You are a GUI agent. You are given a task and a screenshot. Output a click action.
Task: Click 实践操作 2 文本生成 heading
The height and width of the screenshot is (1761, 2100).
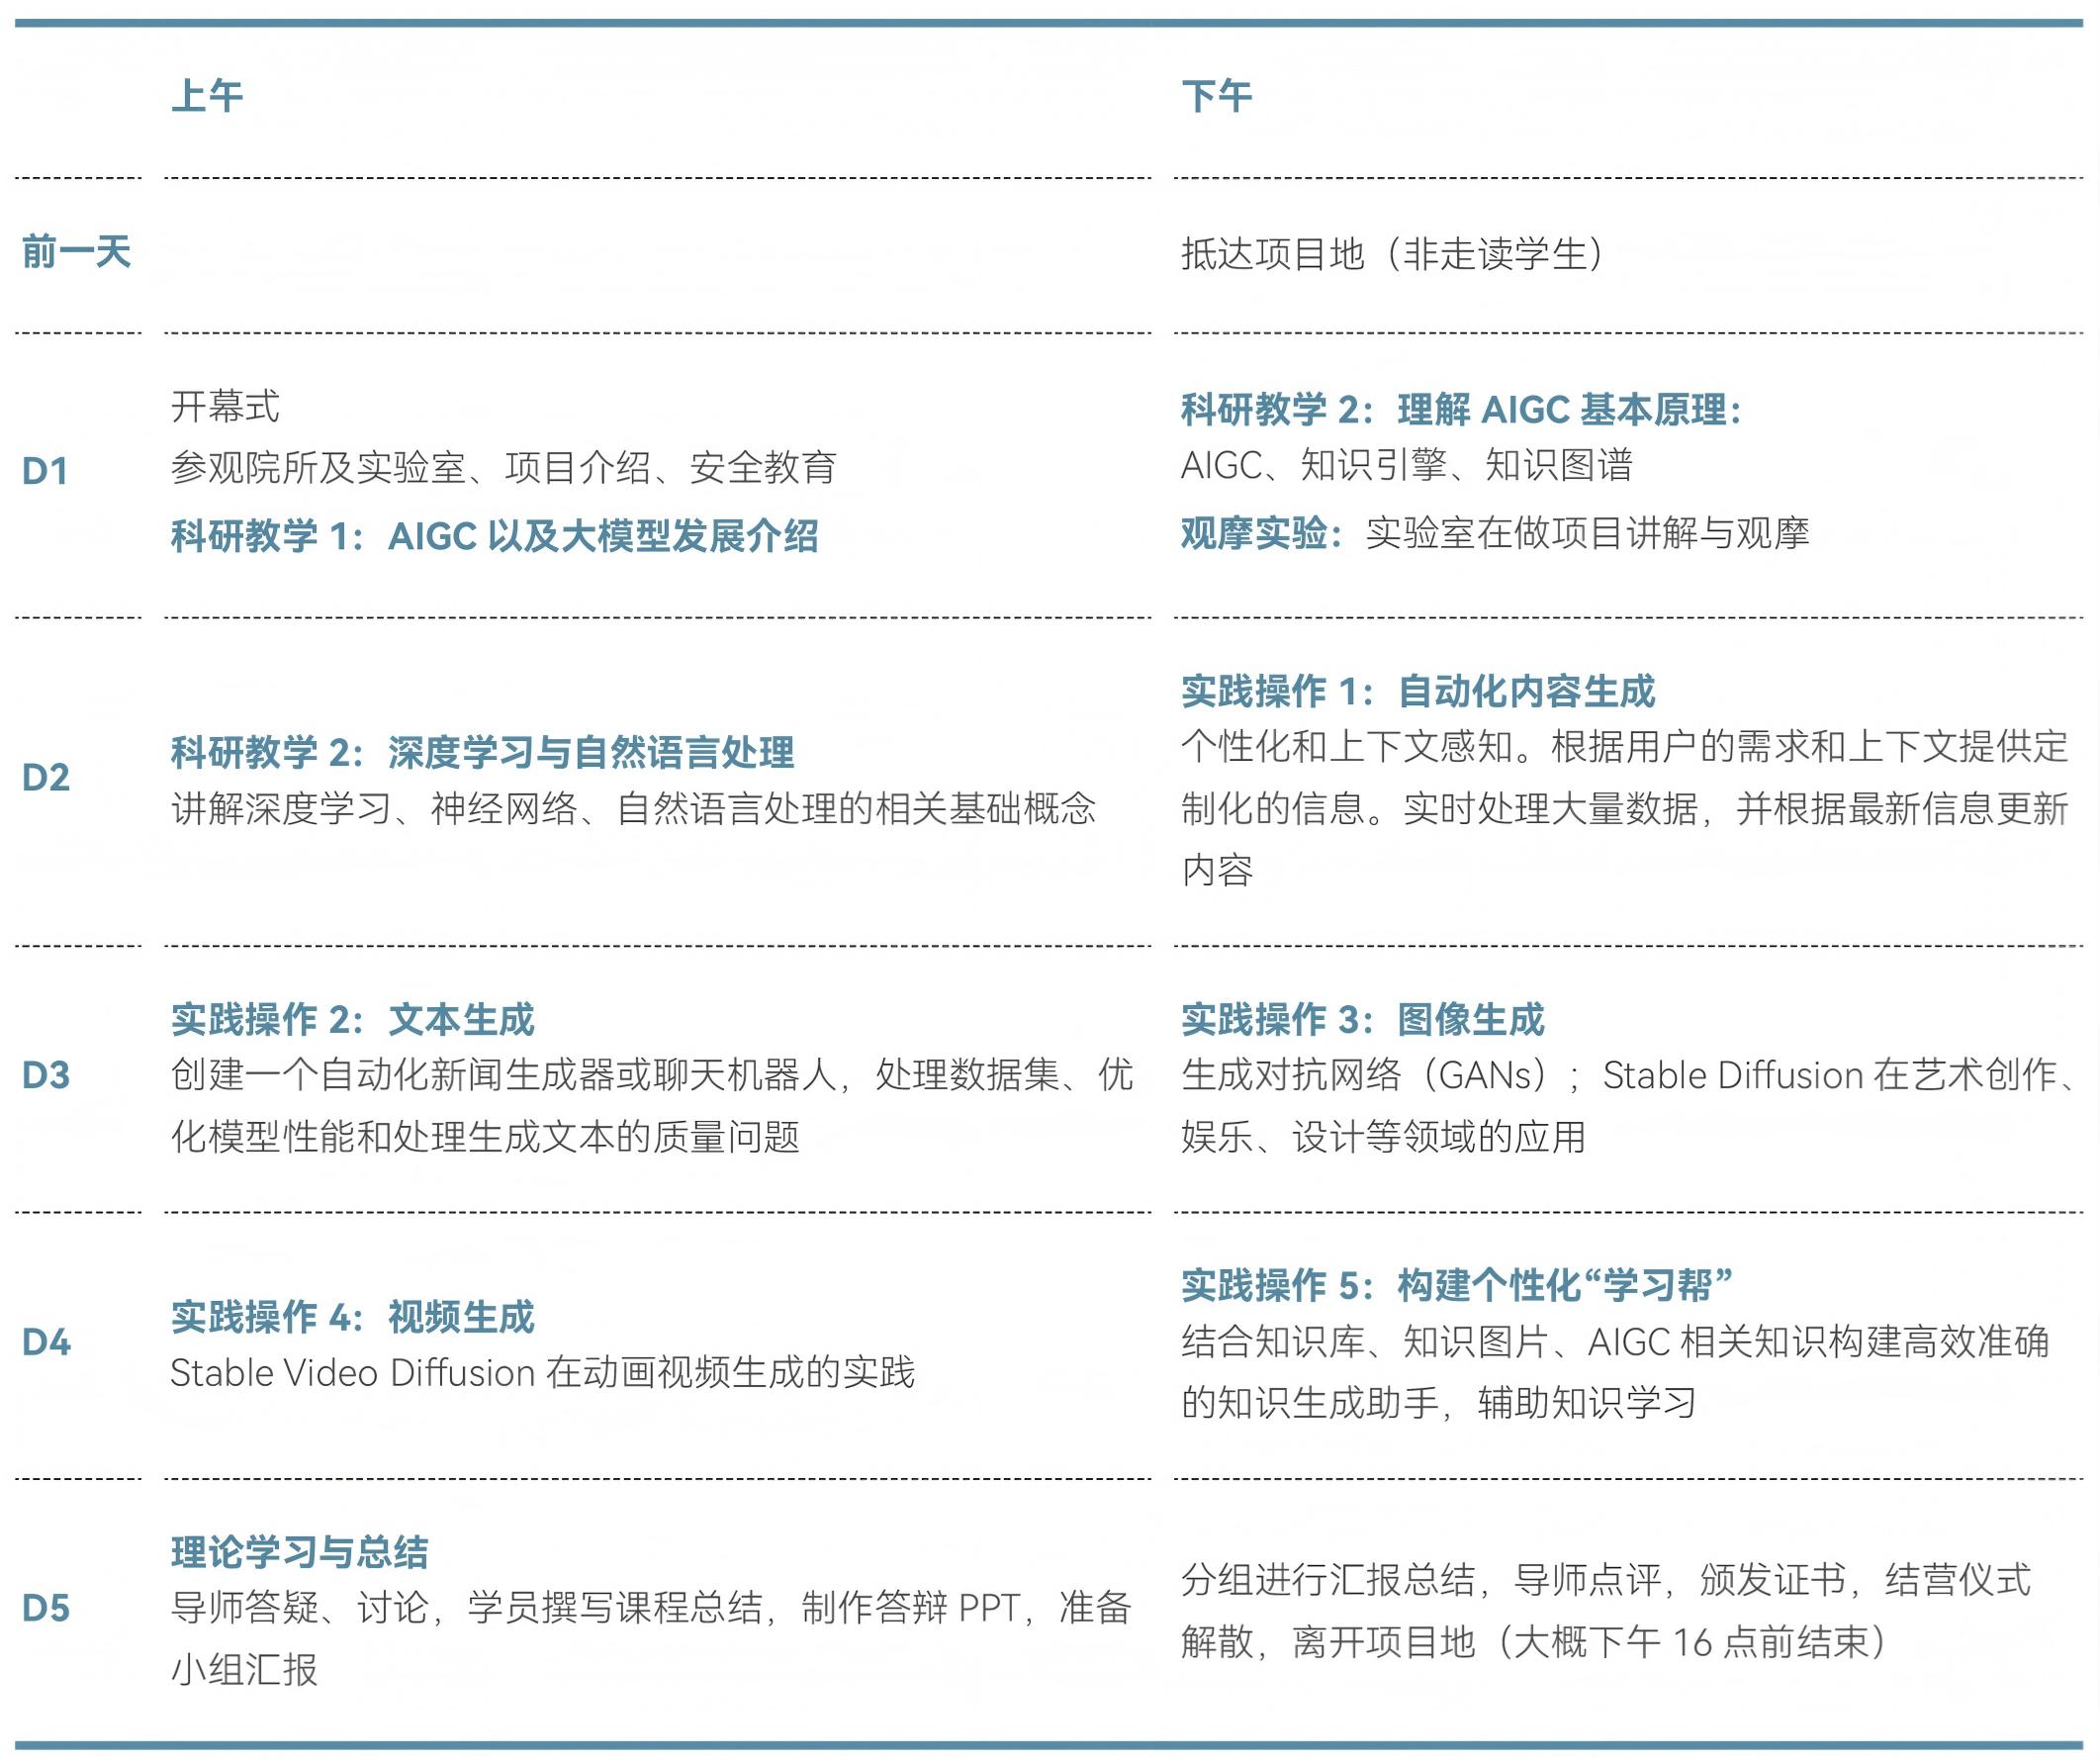[x=352, y=1020]
